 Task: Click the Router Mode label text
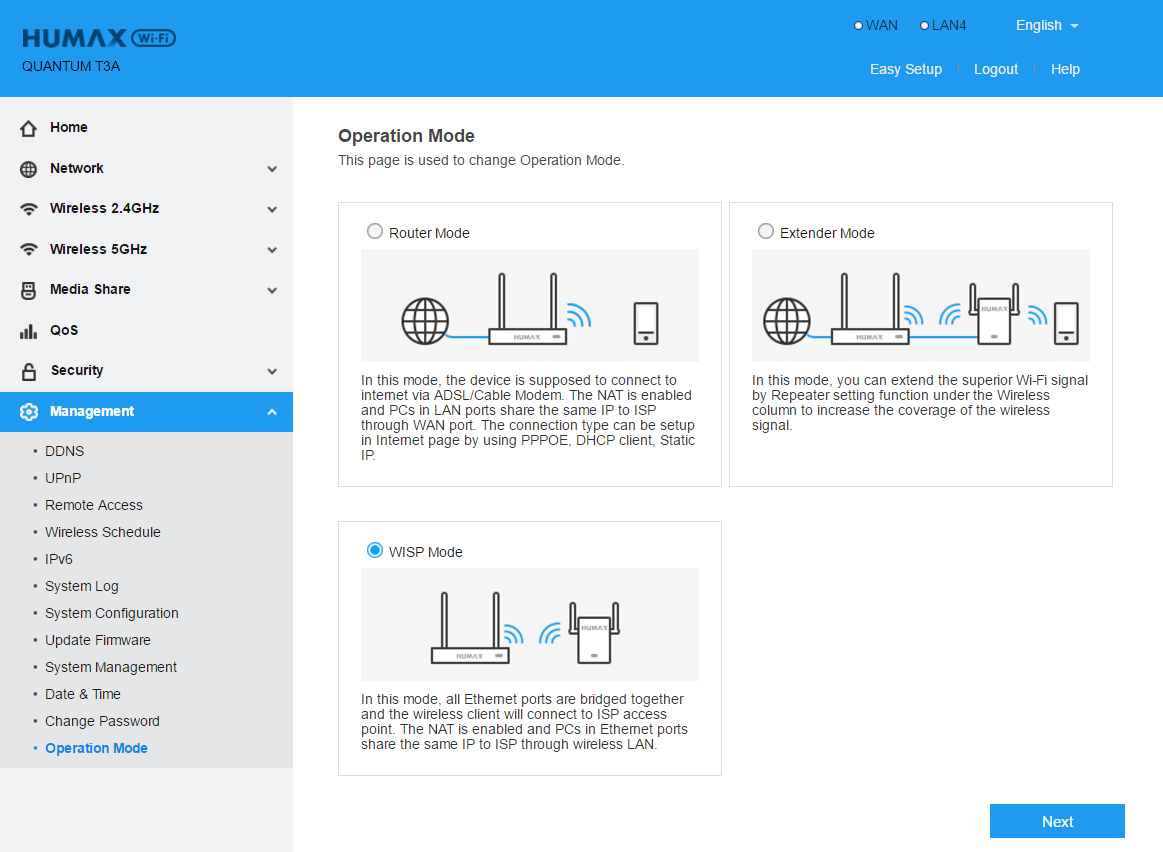coord(429,233)
